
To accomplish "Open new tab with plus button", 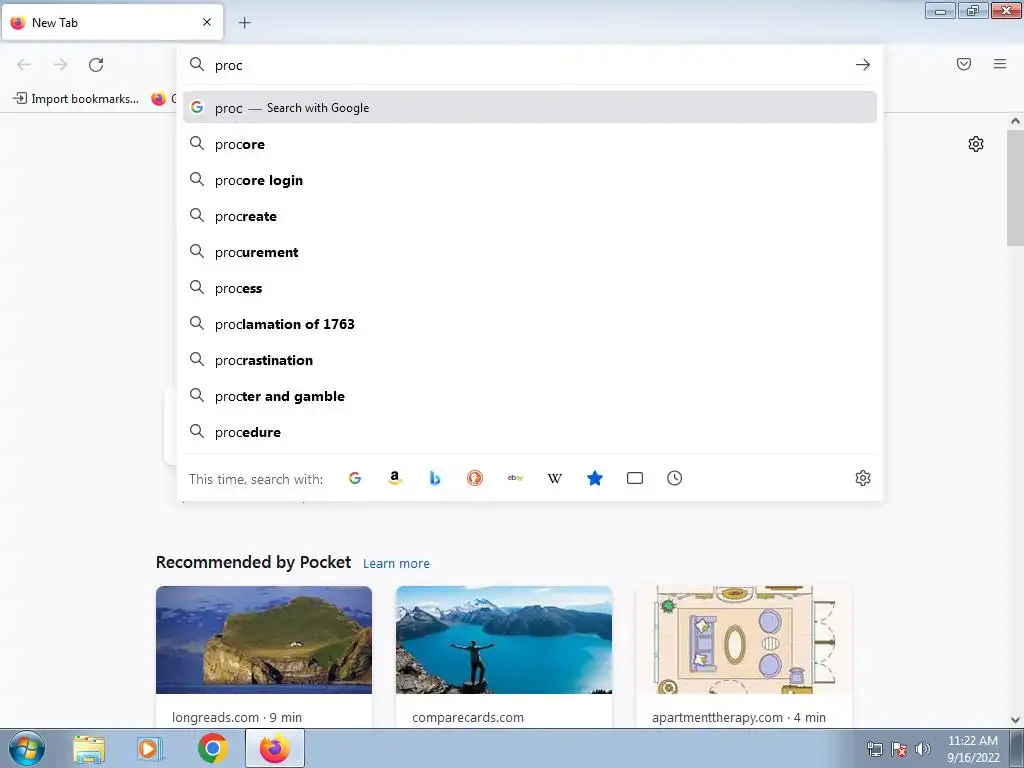I will pos(245,23).
